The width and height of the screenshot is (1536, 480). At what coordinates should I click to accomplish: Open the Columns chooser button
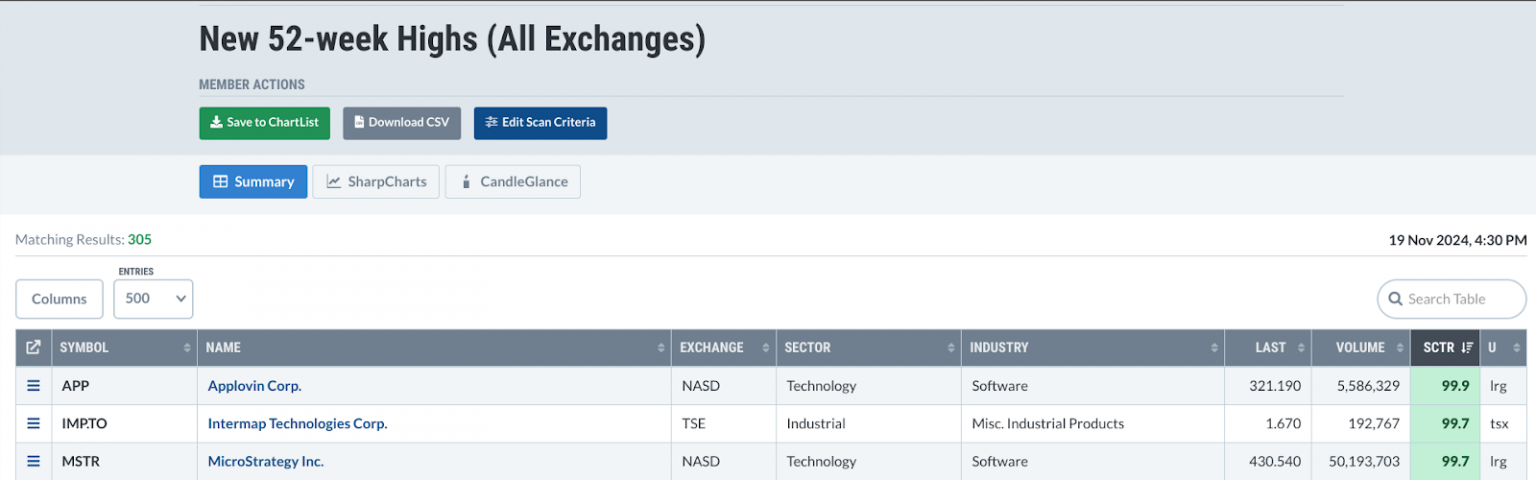pos(59,299)
